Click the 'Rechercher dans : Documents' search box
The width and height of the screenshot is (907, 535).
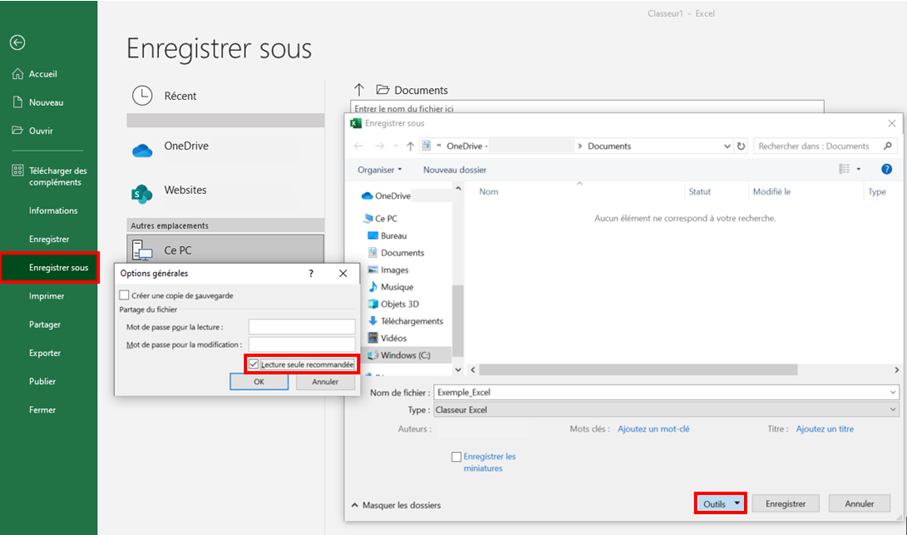pyautogui.click(x=824, y=146)
